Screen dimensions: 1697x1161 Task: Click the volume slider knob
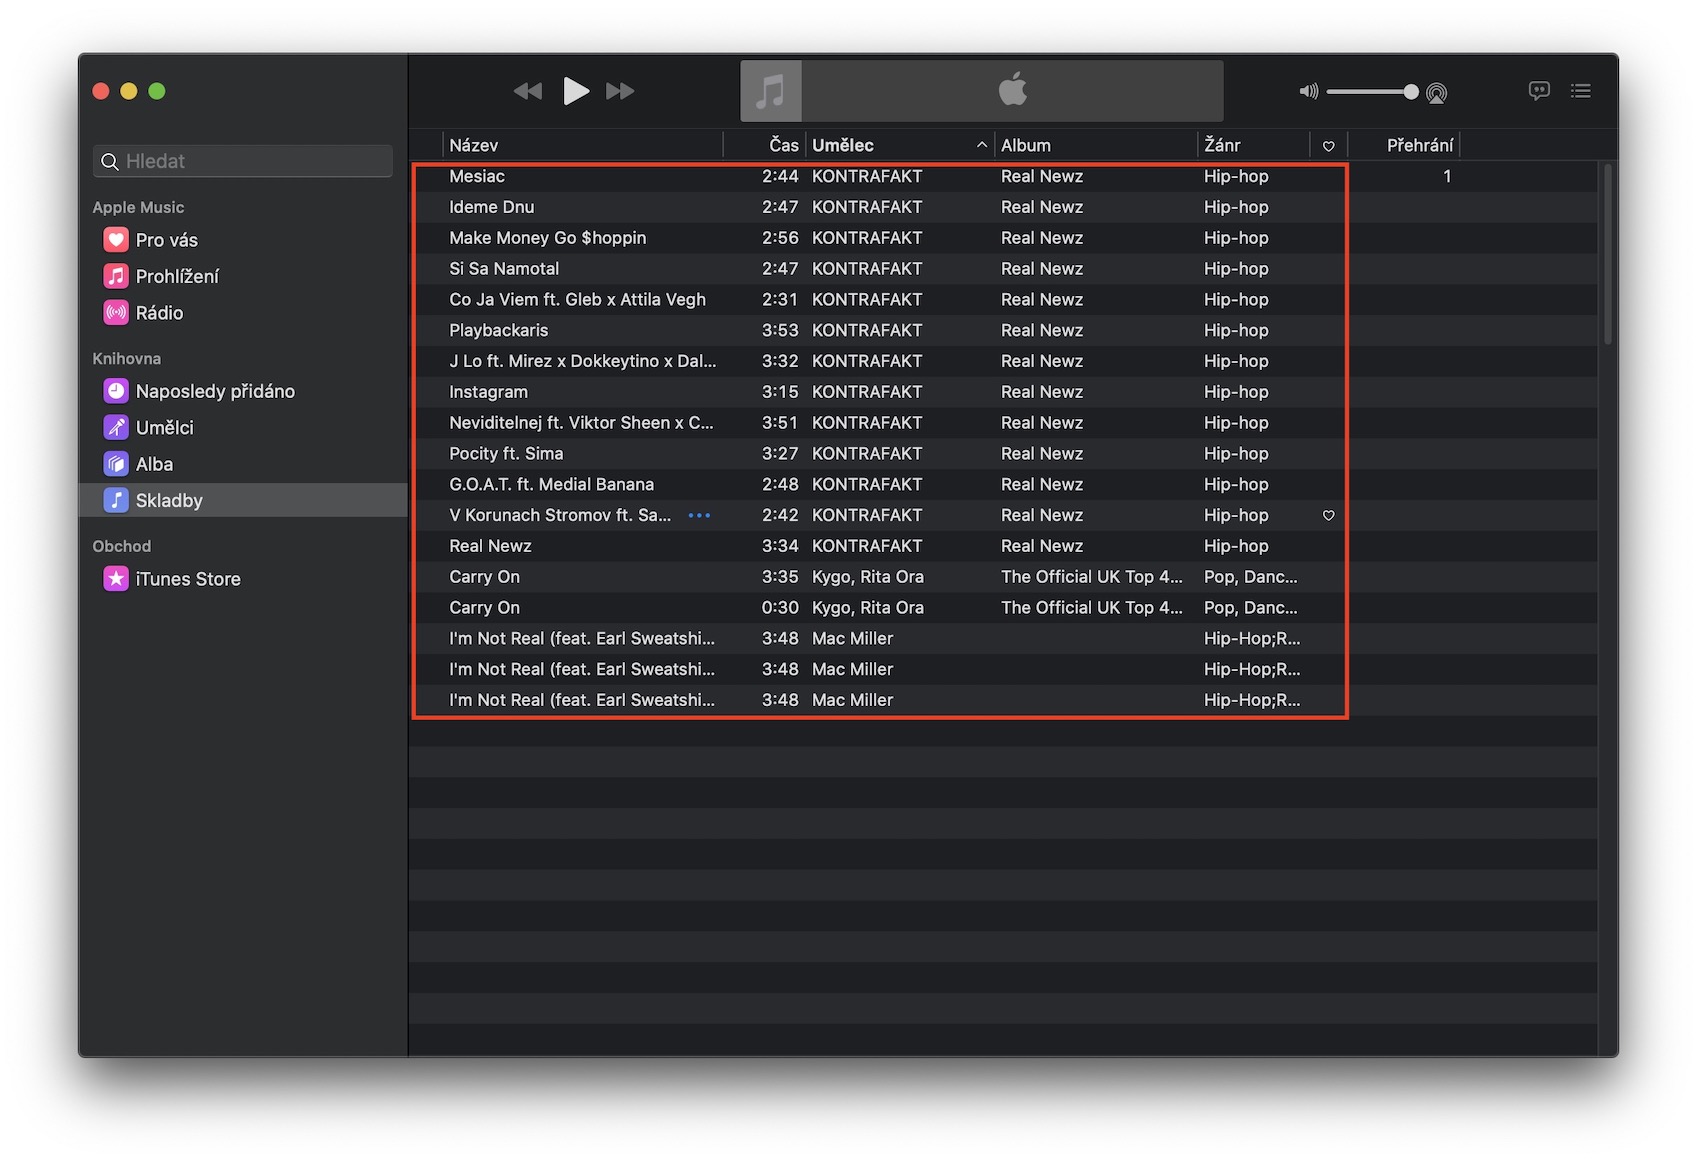tap(1410, 92)
